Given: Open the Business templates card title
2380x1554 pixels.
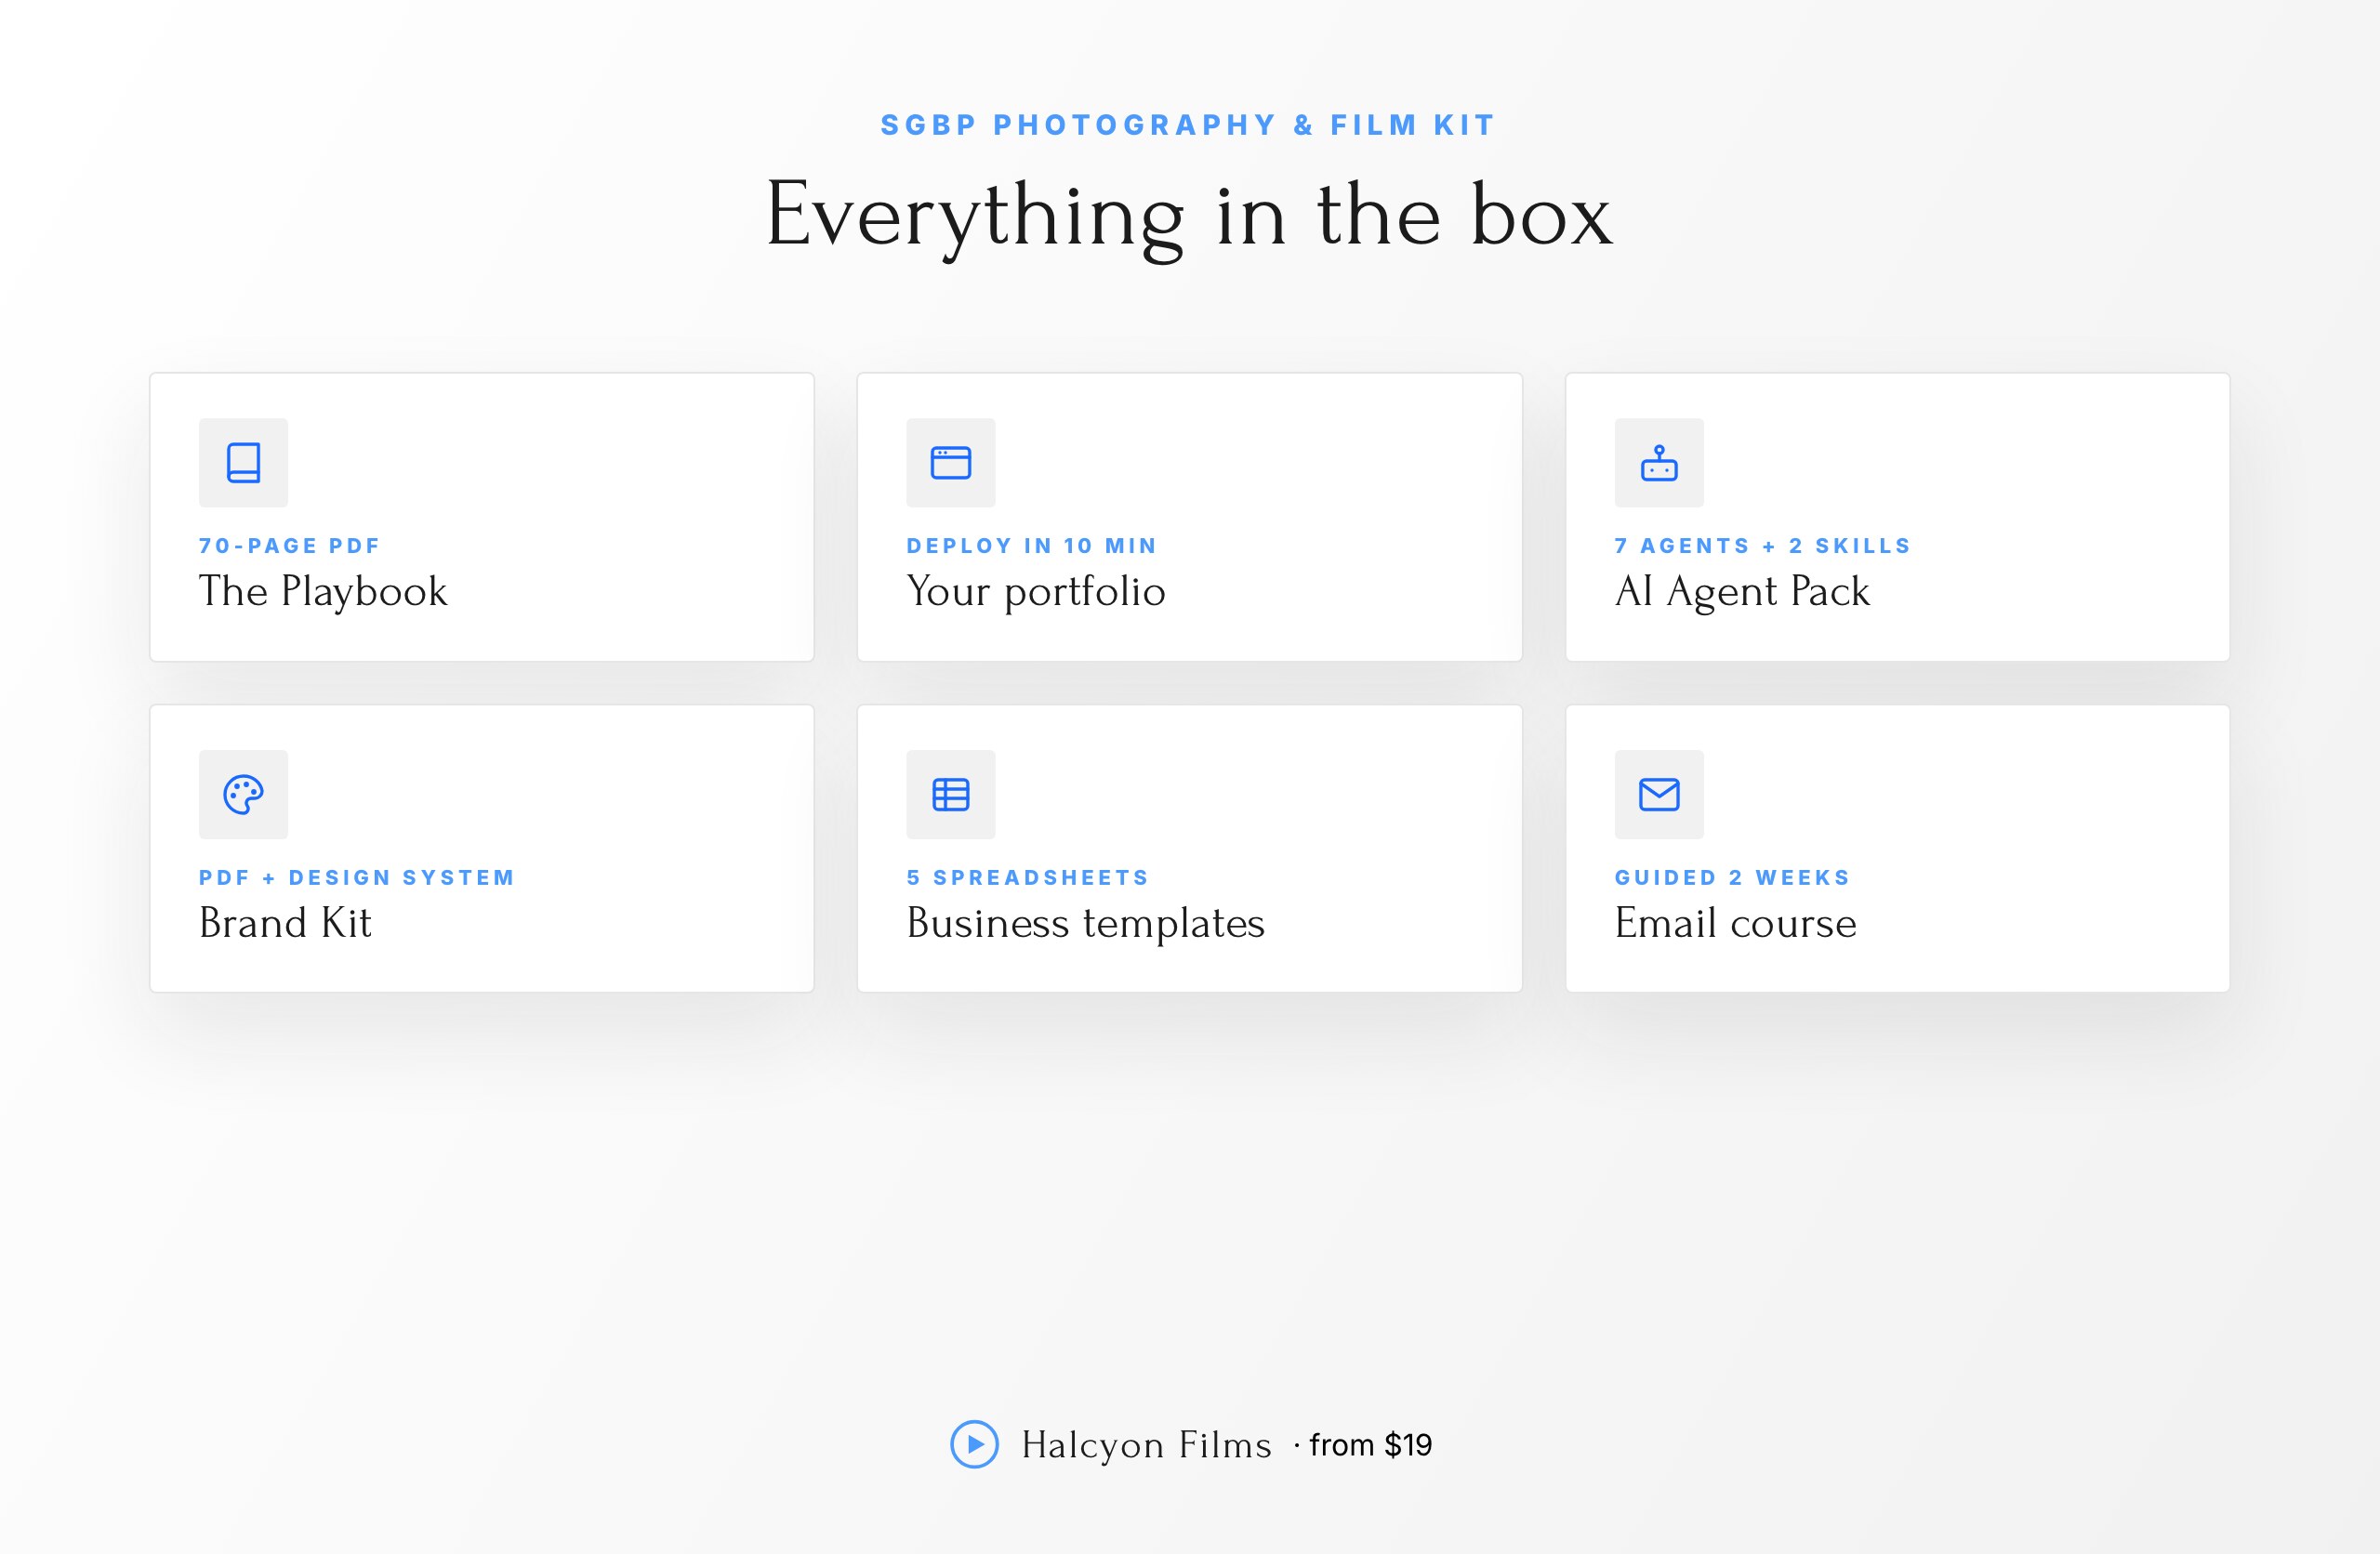Looking at the screenshot, I should click(x=1086, y=923).
